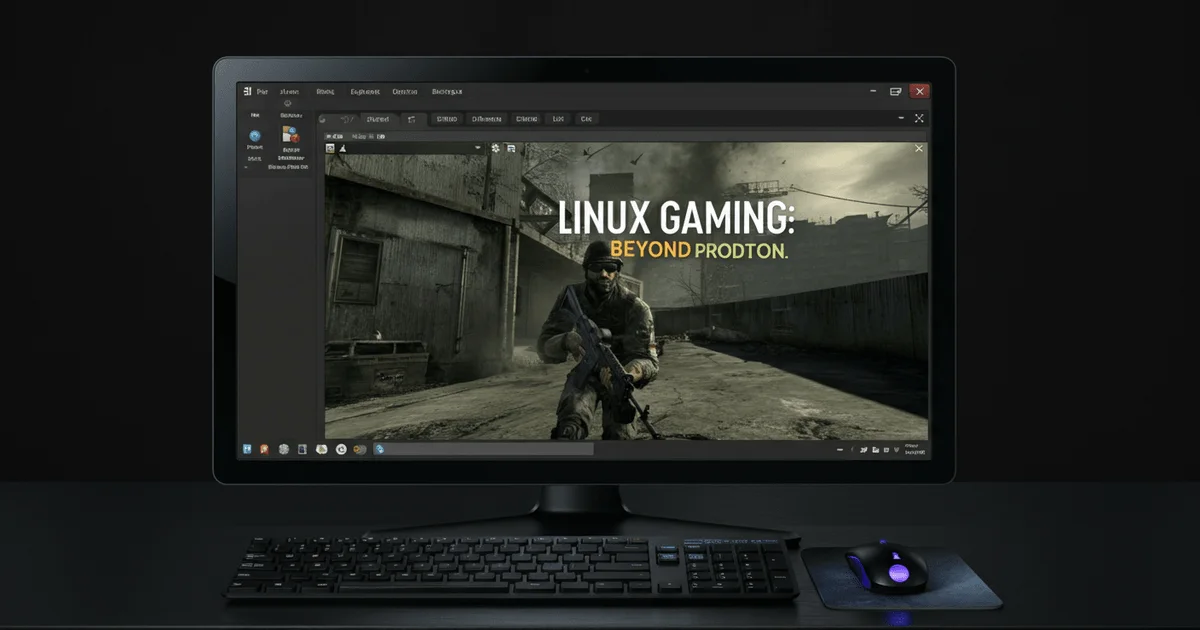Expand the dropdown arrow above the game view
The image size is (1200, 630).
pyautogui.click(x=478, y=148)
